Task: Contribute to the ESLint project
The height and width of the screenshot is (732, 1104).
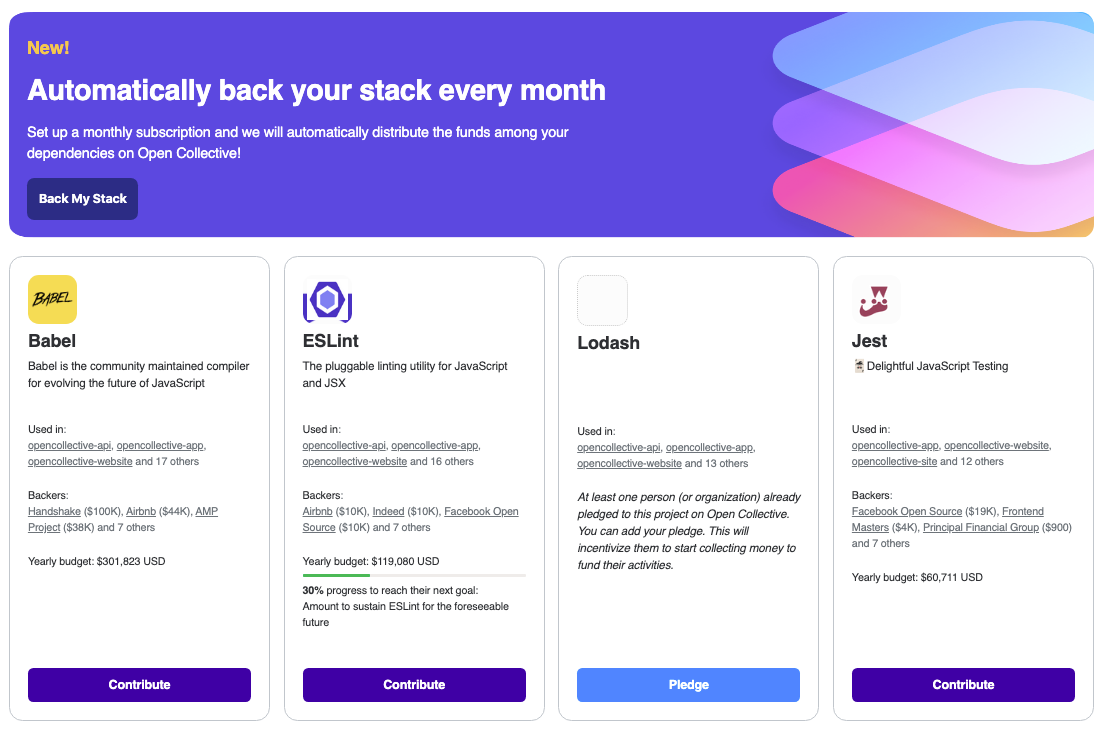Action: tap(414, 685)
